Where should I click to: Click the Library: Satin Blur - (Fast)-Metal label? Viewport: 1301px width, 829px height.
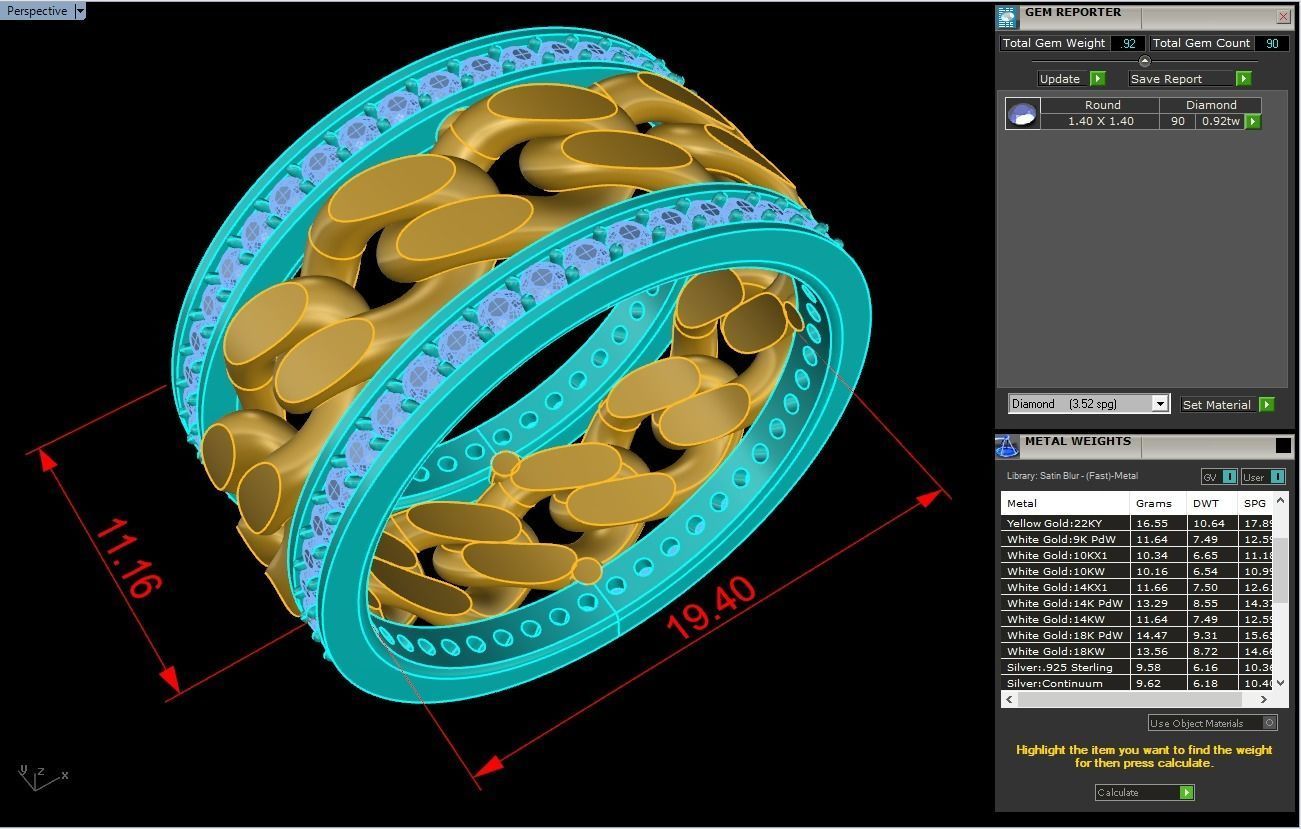tap(1072, 476)
